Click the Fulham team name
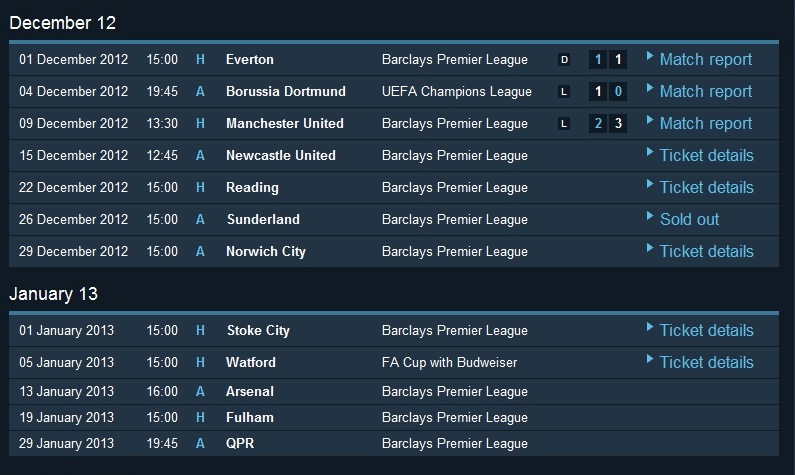 point(249,417)
